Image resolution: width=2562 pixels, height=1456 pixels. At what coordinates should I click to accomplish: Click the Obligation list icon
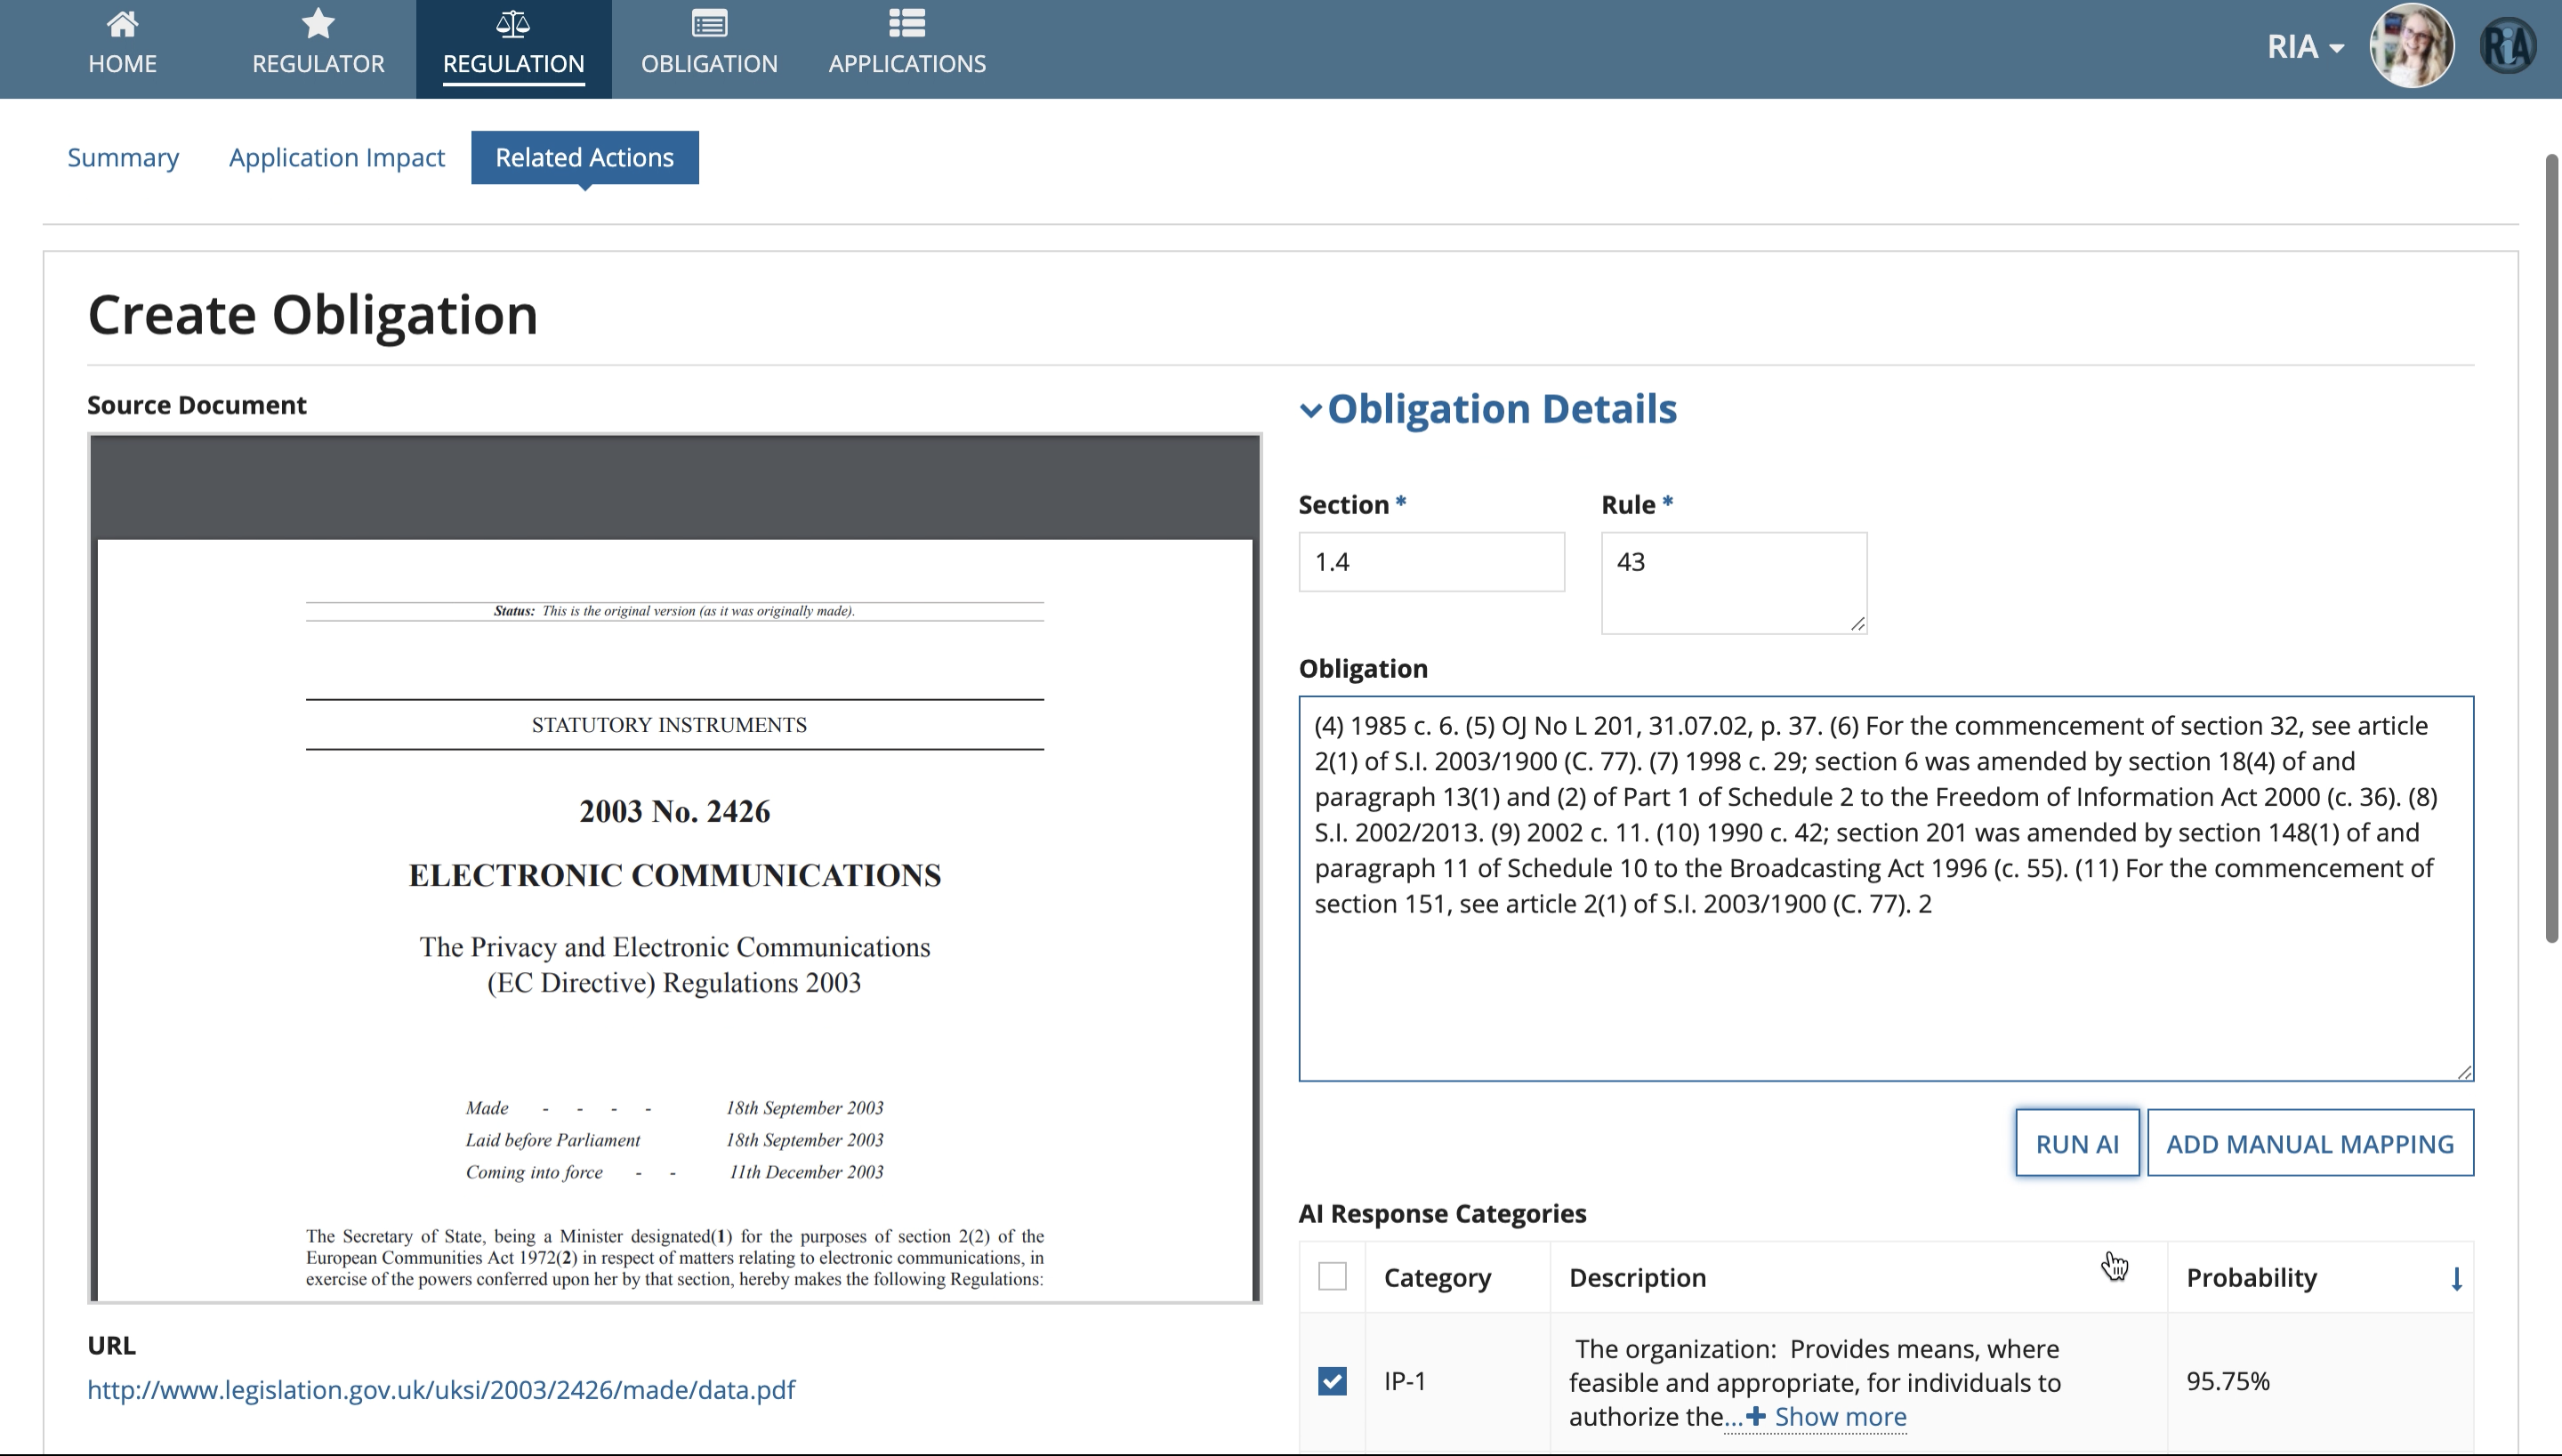click(x=709, y=23)
